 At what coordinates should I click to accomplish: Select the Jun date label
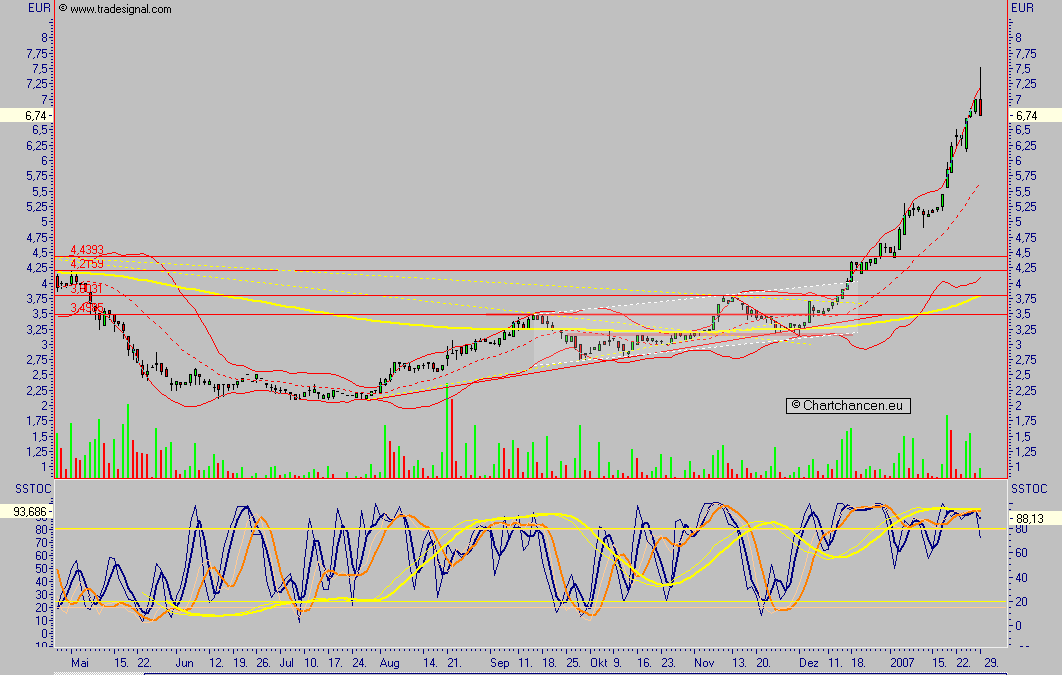coord(184,663)
